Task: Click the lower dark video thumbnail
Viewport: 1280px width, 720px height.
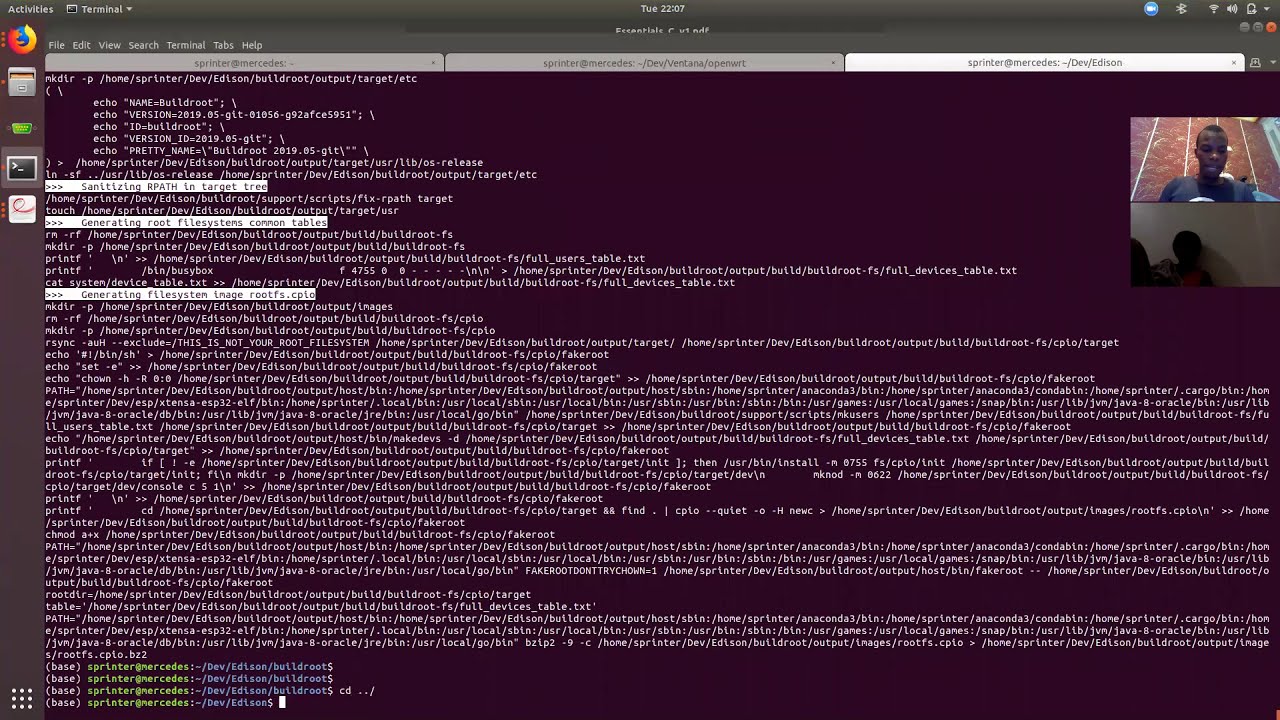Action: pos(1205,244)
